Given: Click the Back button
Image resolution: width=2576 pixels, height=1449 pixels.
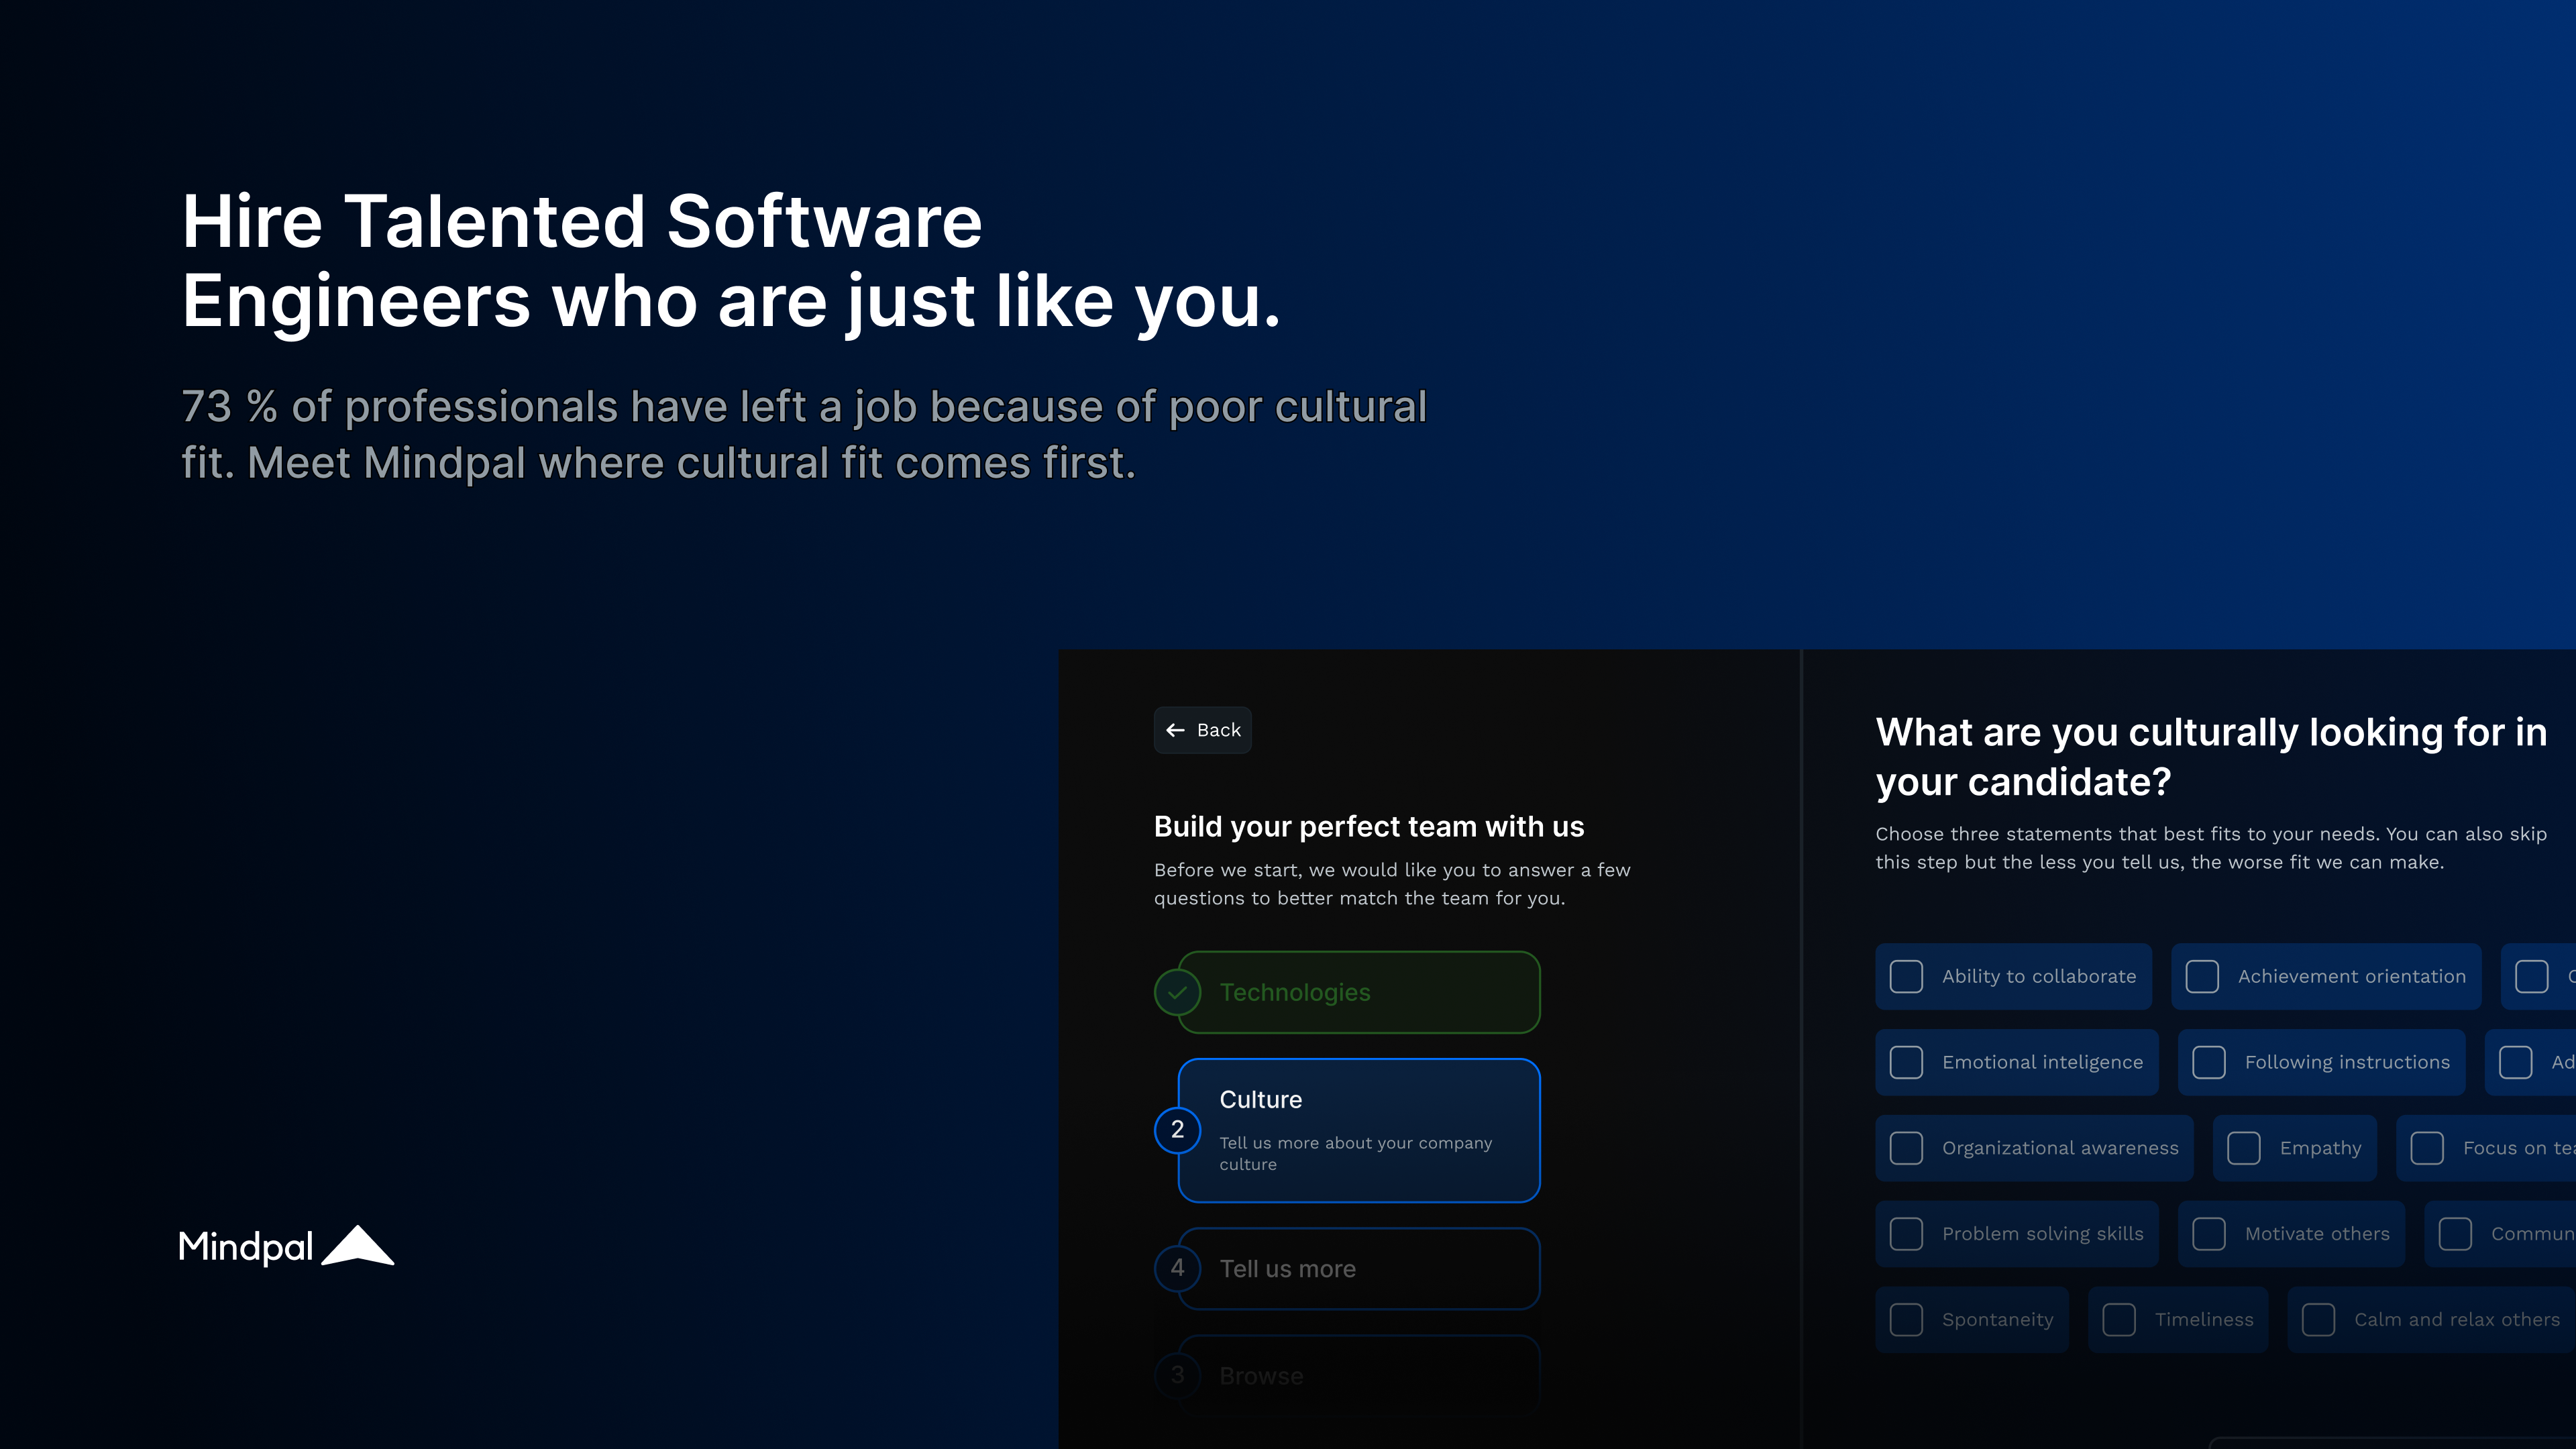Looking at the screenshot, I should pos(1202,730).
